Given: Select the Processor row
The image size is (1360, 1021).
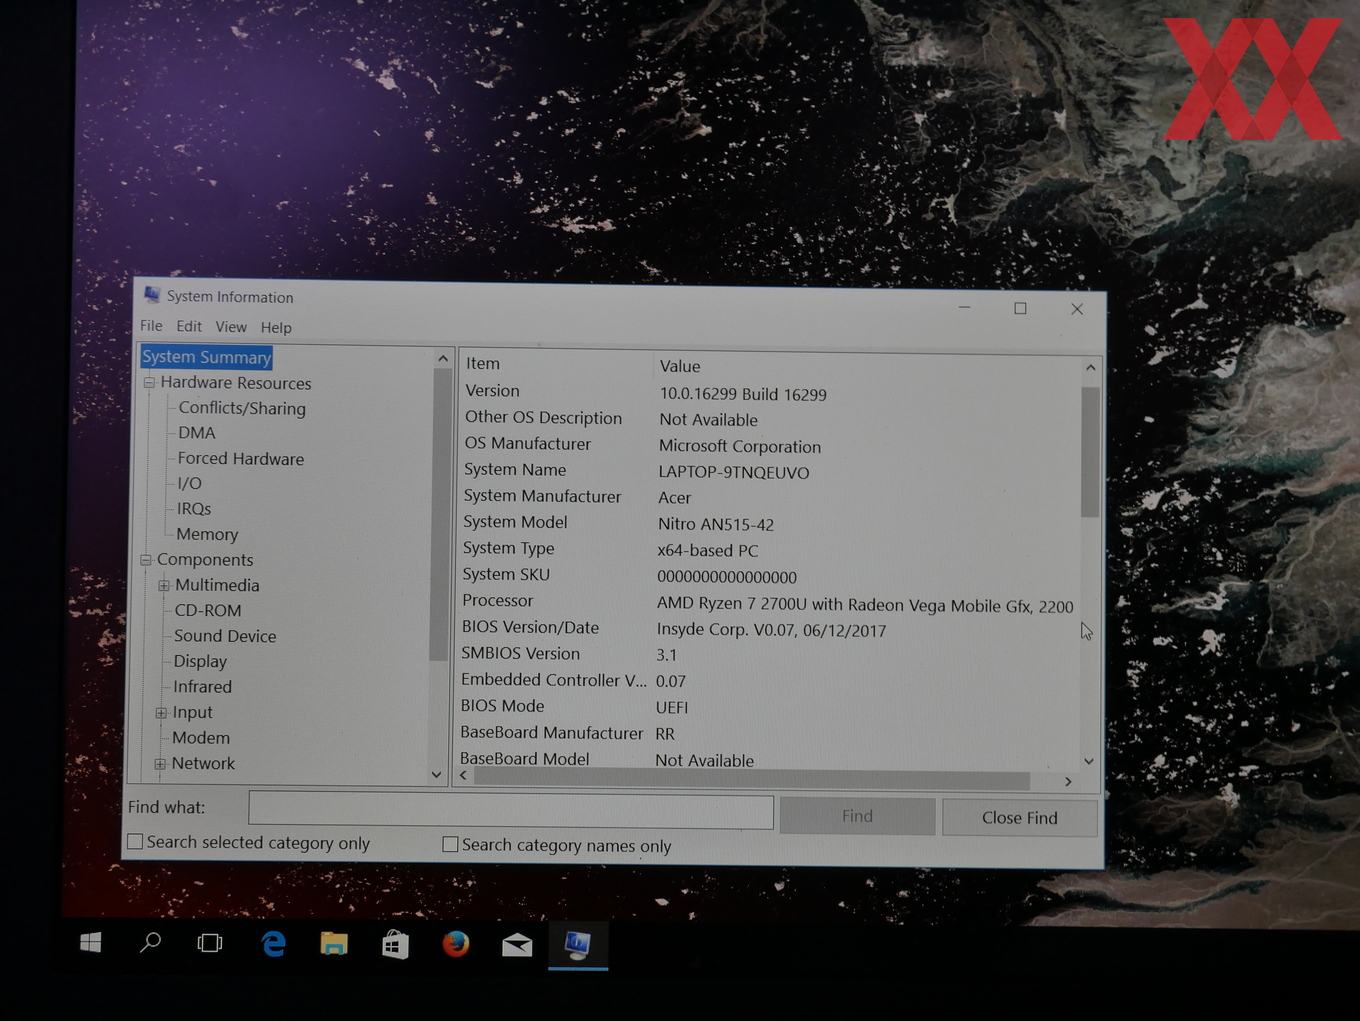Looking at the screenshot, I should coord(767,603).
